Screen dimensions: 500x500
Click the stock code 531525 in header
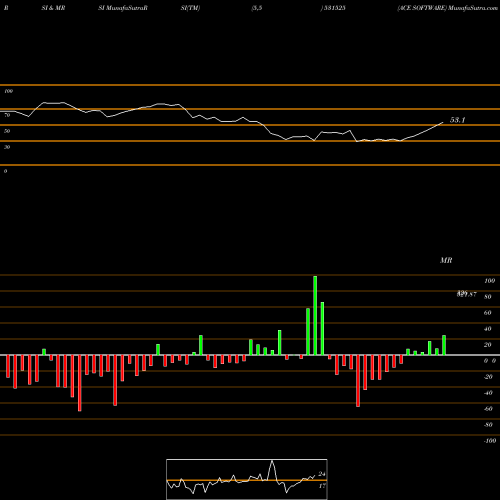click(334, 8)
